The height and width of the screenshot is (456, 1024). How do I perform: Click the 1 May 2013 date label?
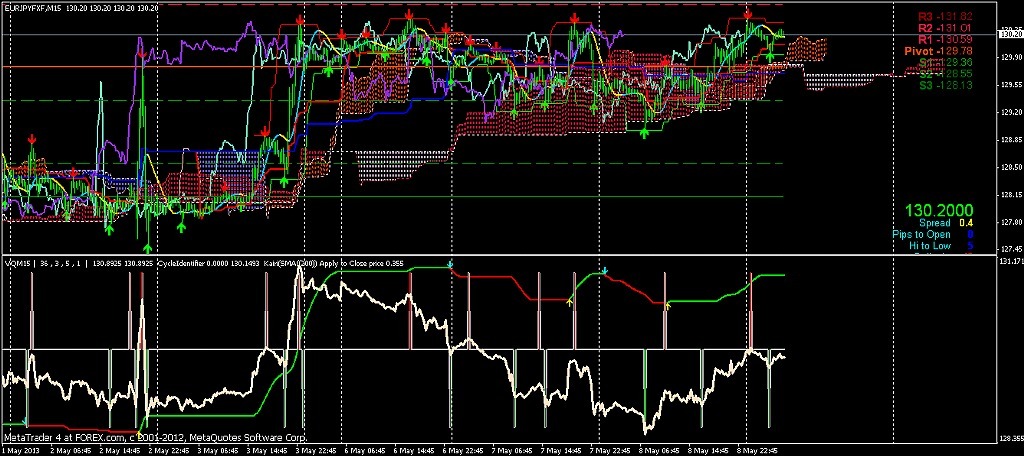coord(20,450)
